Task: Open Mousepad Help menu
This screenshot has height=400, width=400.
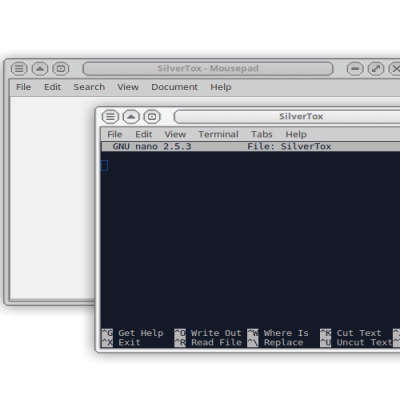Action: pyautogui.click(x=221, y=87)
